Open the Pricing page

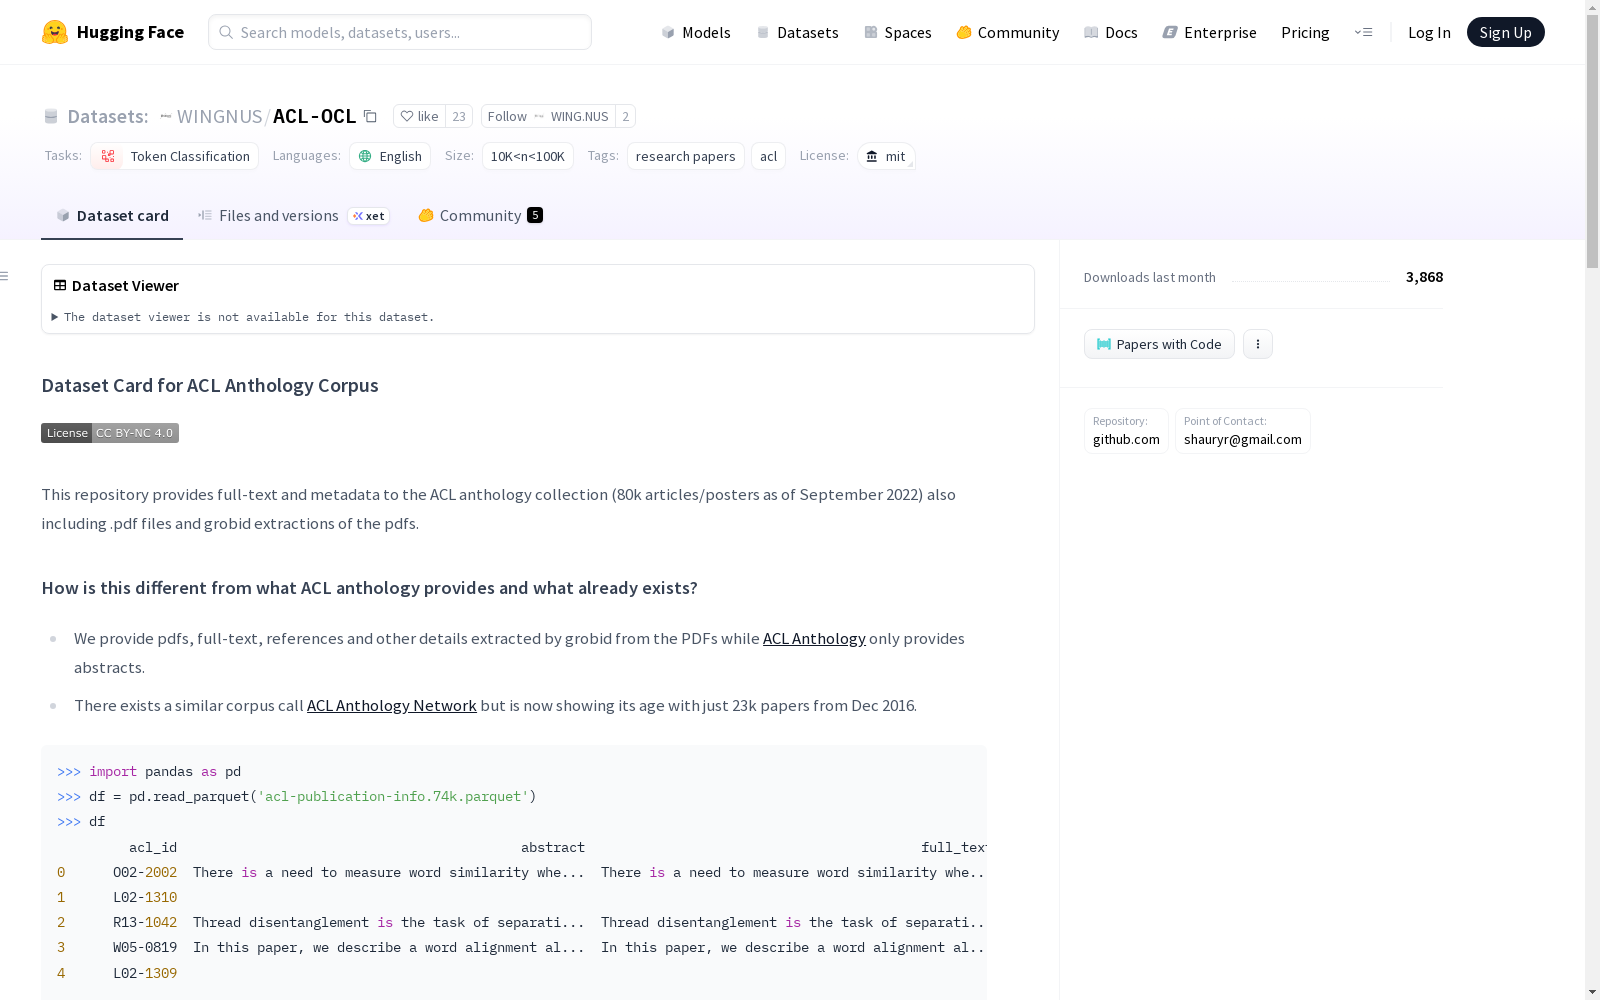(1305, 32)
